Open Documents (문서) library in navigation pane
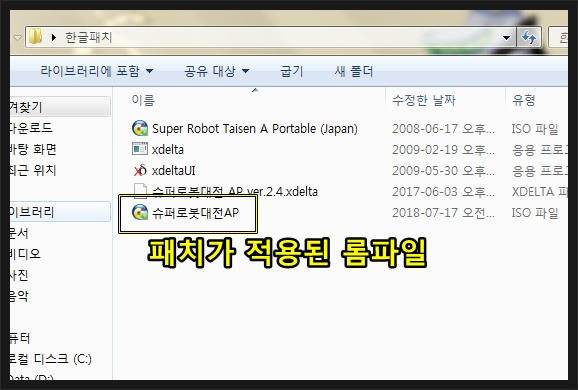The width and height of the screenshot is (578, 390). click(19, 233)
